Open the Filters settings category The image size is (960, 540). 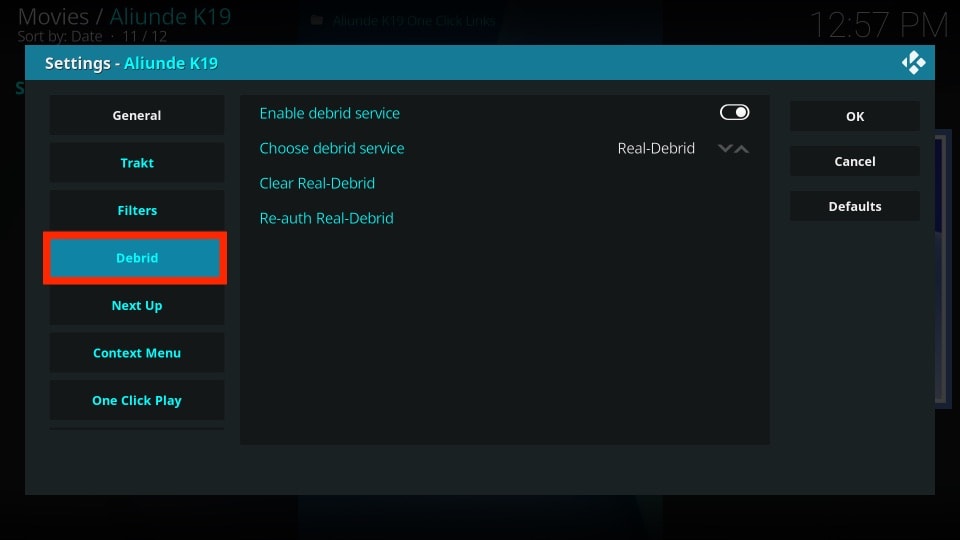coord(137,210)
